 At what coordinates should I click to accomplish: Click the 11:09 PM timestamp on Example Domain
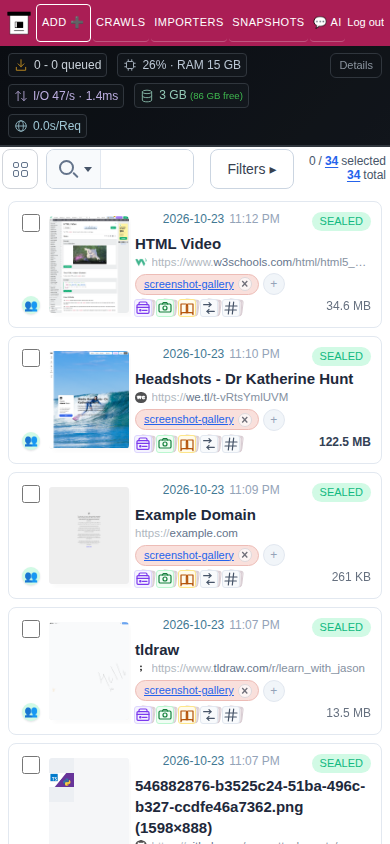pyautogui.click(x=254, y=490)
